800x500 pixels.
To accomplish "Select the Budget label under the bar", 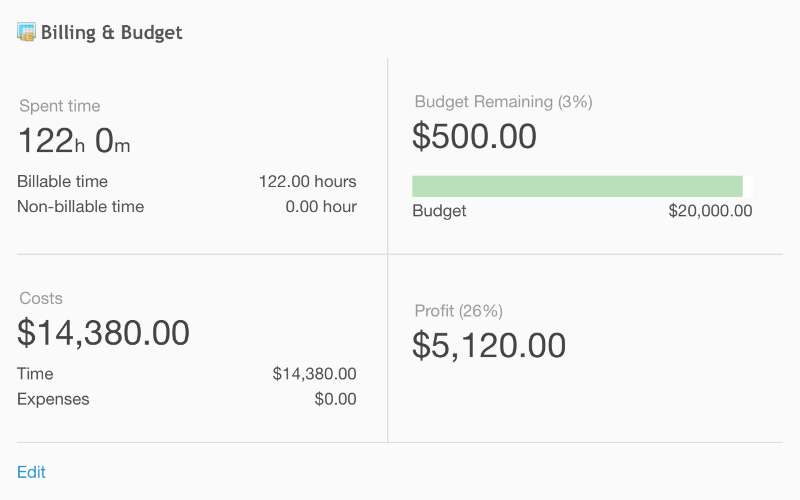I will (x=439, y=211).
